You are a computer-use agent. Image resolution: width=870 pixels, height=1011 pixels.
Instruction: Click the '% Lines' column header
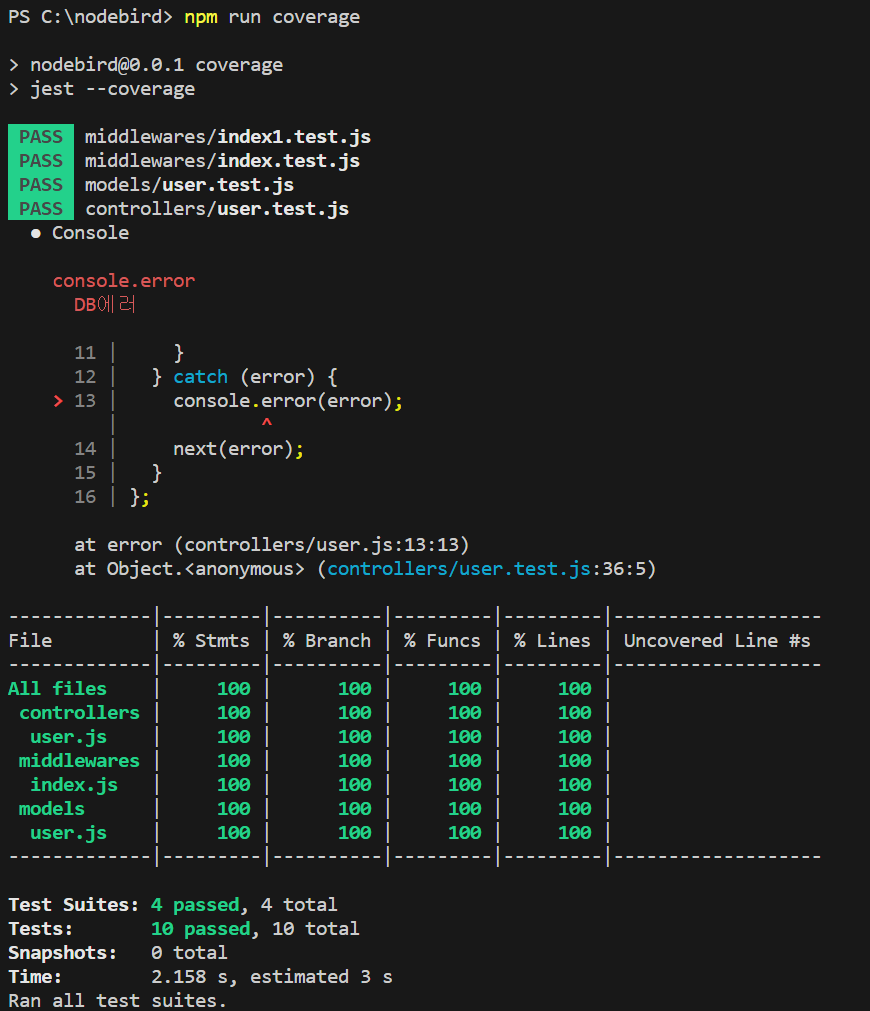[552, 641]
